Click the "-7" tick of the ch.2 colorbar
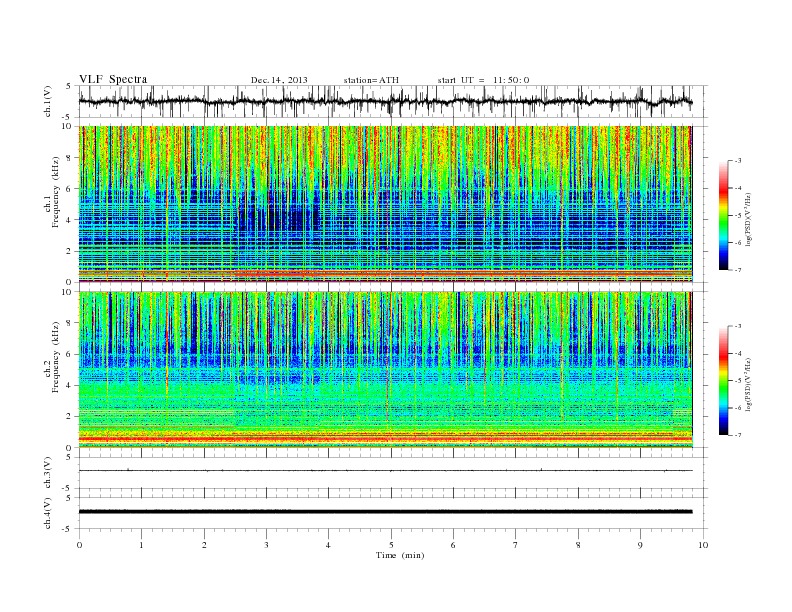The height and width of the screenshot is (612, 792). click(x=737, y=435)
